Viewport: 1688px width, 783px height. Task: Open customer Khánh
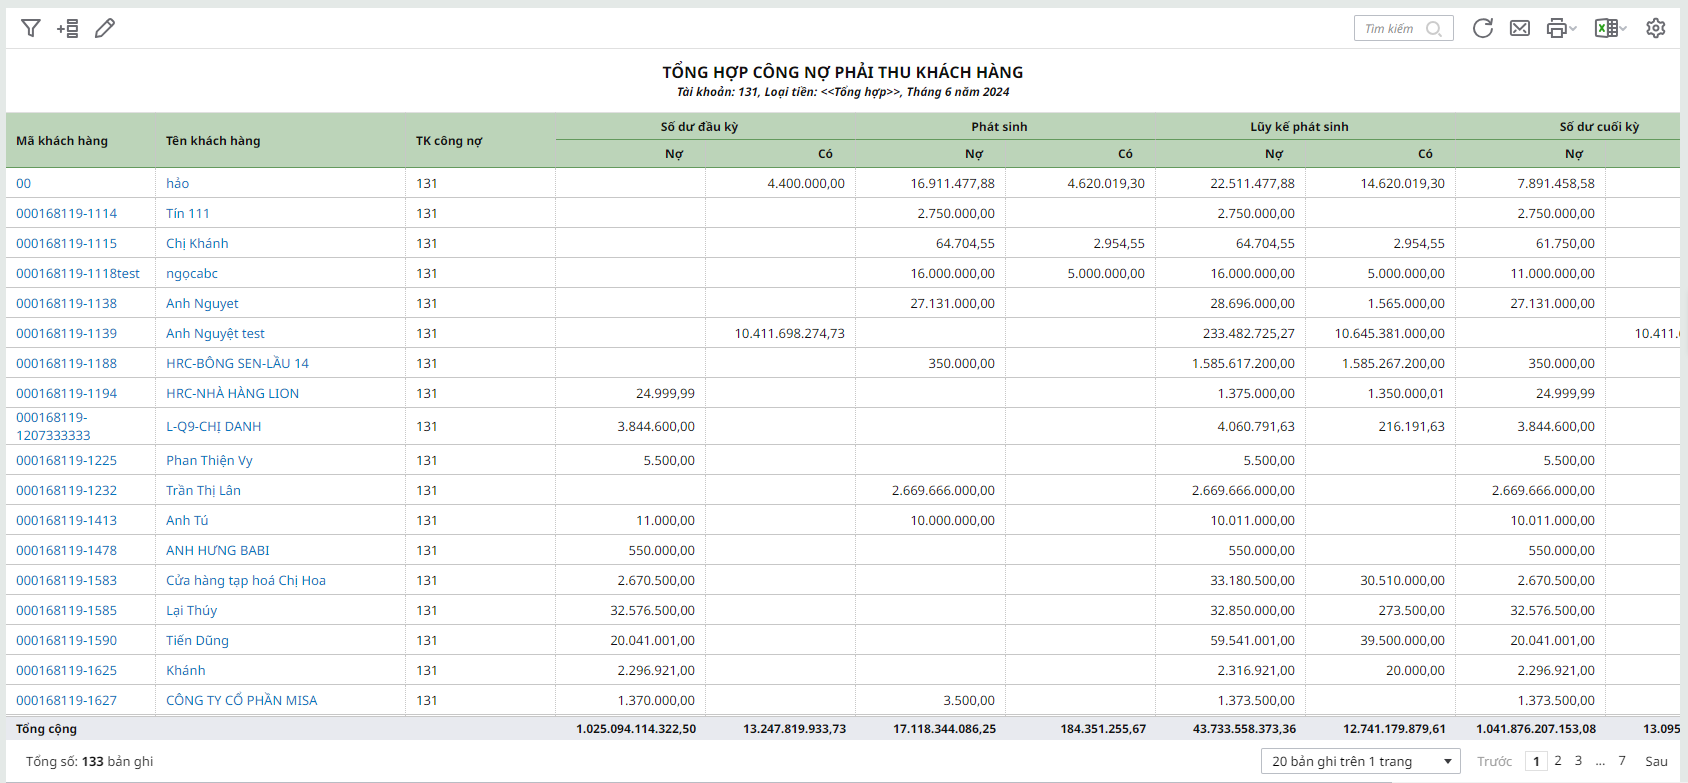186,670
